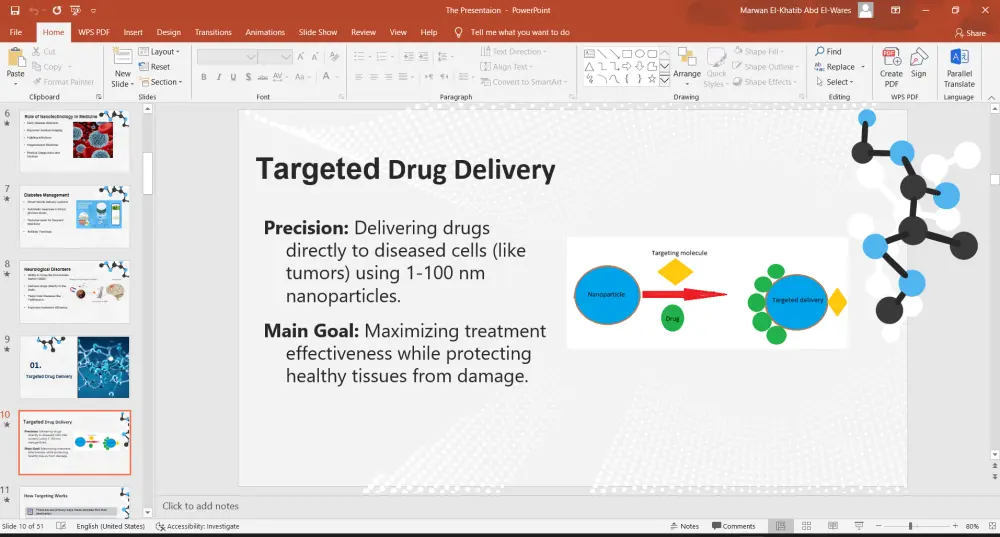
Task: Expand the shapes gallery More arrow
Action: 665,80
